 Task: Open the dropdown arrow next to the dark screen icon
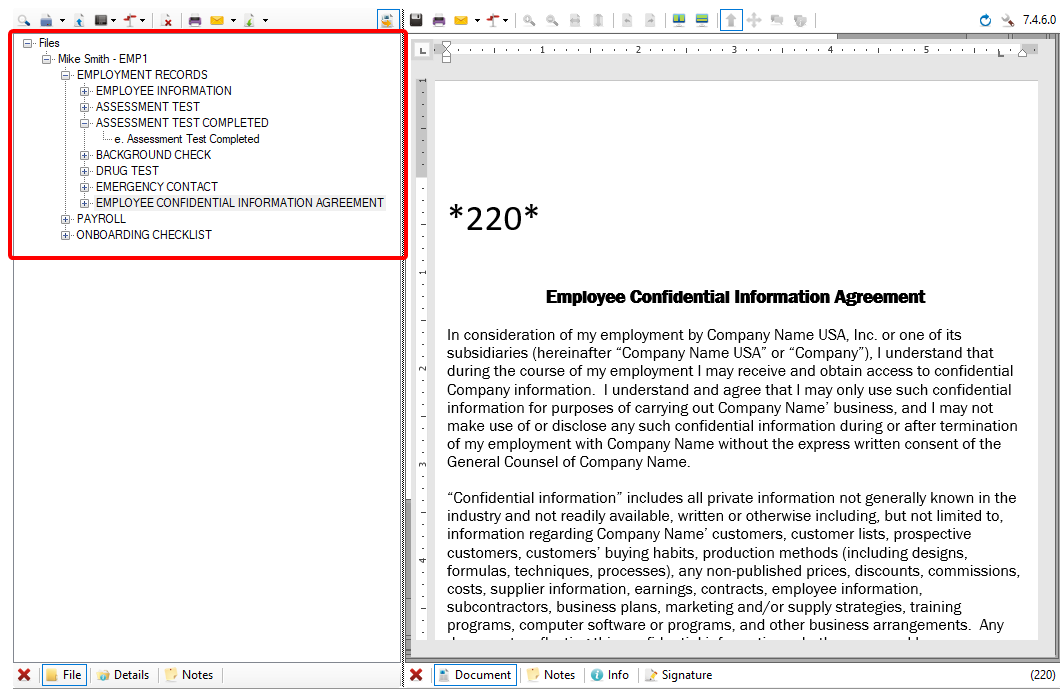(x=113, y=20)
